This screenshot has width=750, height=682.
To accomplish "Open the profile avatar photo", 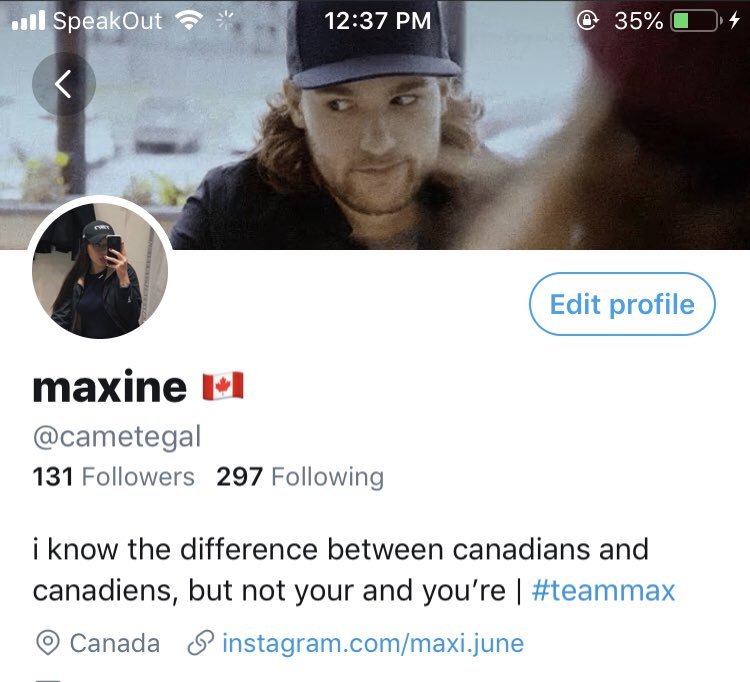I will click(100, 270).
